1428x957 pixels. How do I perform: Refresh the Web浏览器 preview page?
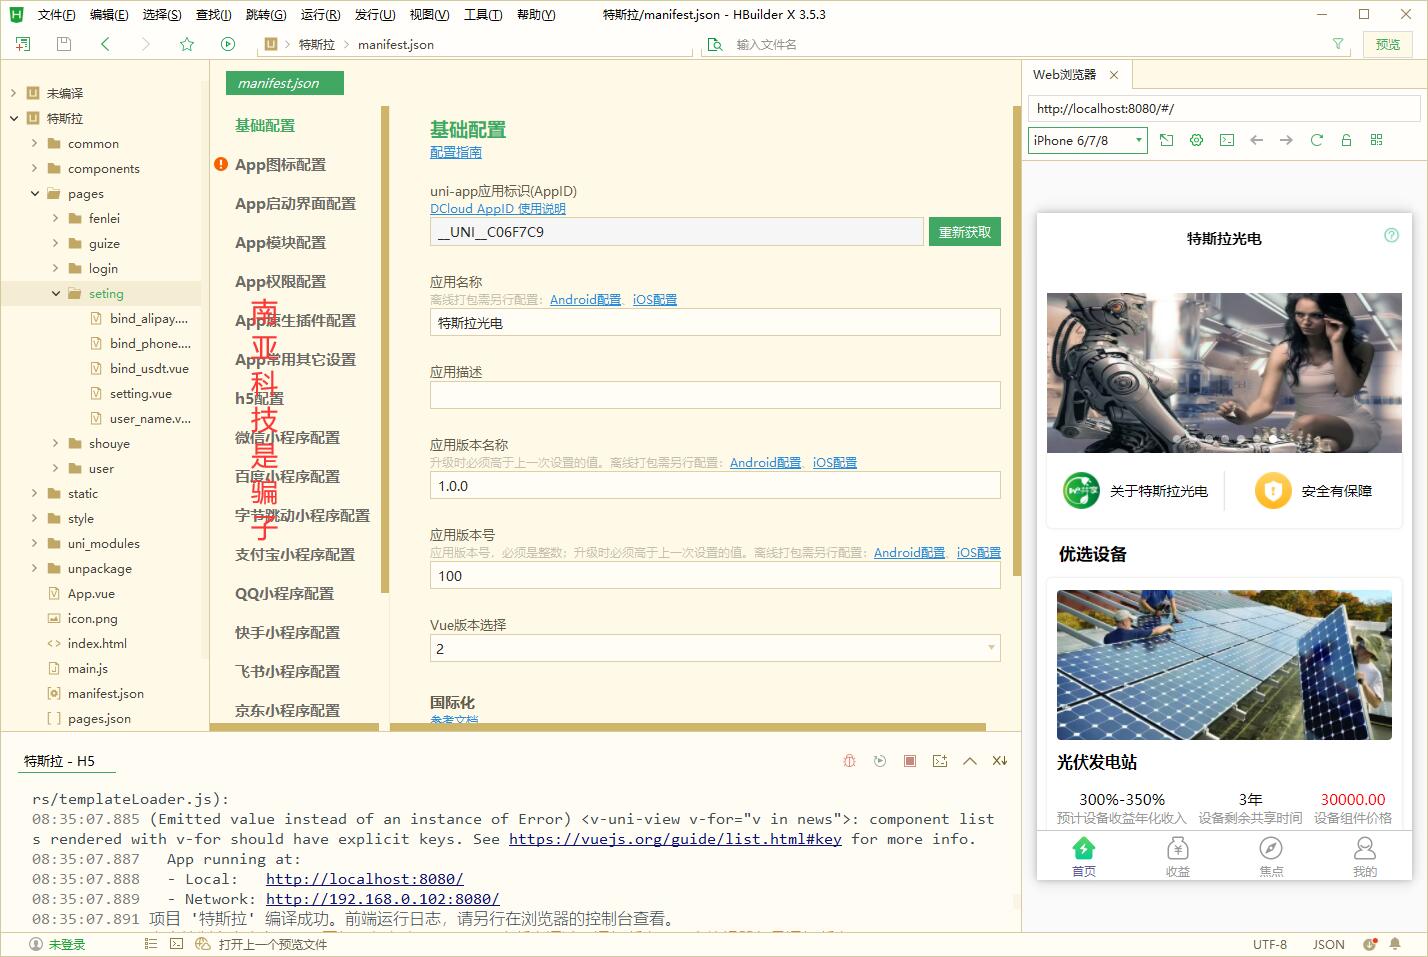pos(1316,140)
